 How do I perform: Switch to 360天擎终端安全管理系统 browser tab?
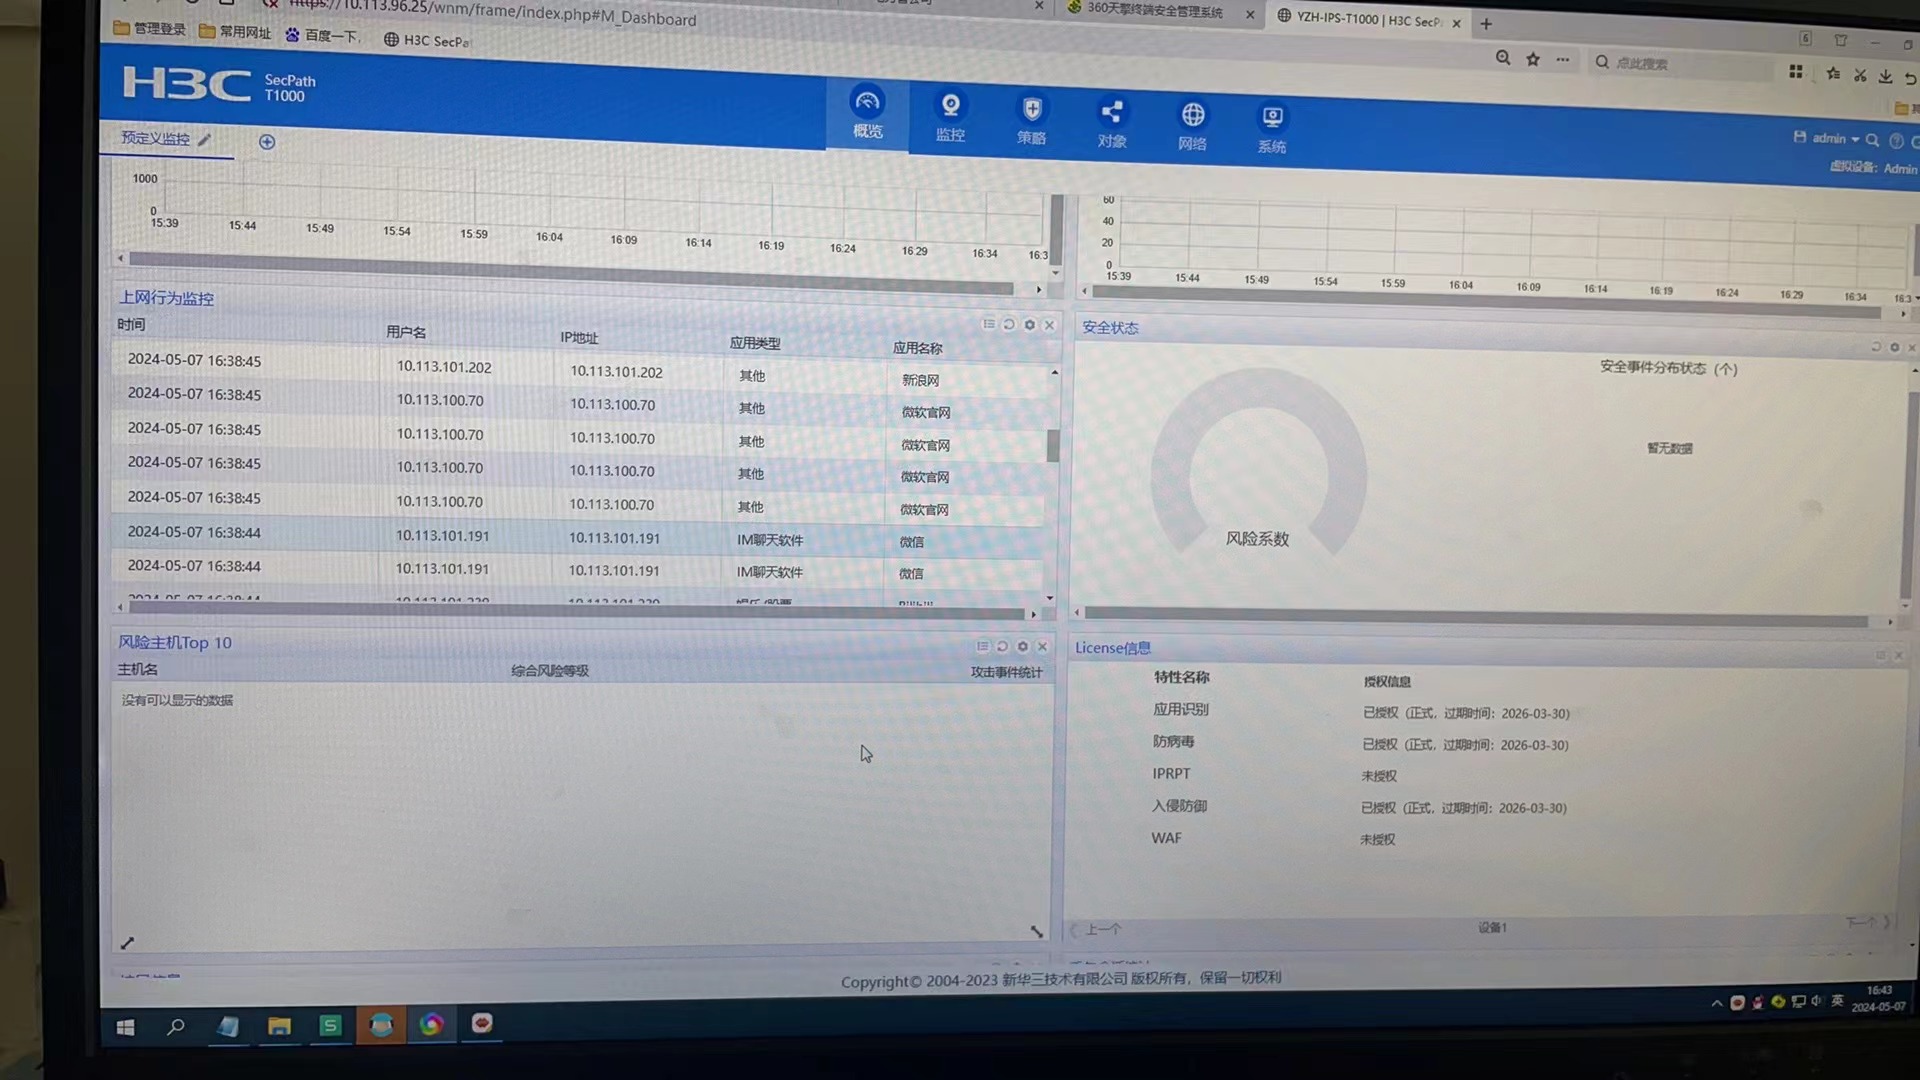point(1154,11)
